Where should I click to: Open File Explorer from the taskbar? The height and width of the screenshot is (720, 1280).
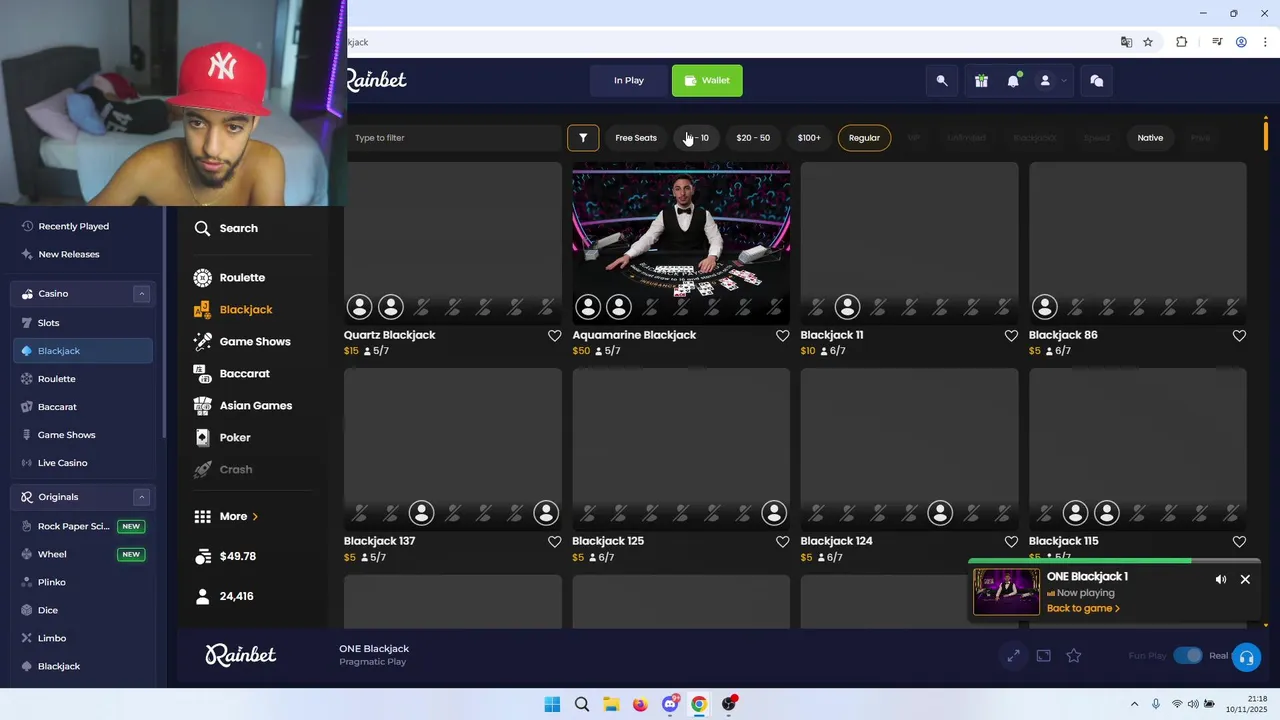[611, 704]
